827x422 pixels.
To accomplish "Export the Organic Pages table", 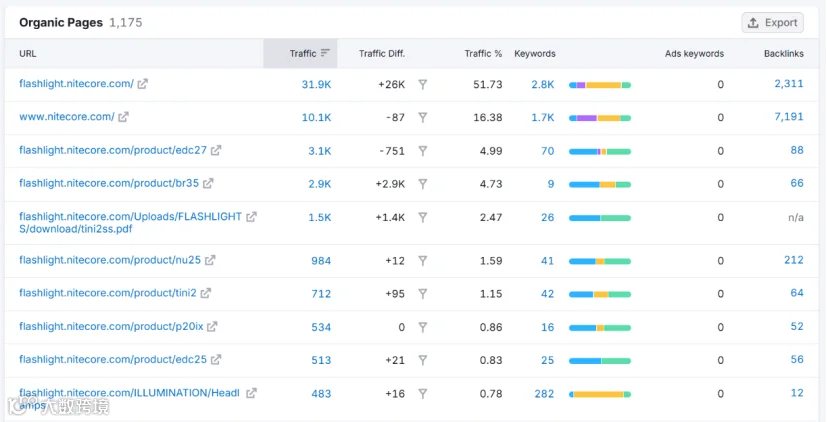I will coord(773,23).
